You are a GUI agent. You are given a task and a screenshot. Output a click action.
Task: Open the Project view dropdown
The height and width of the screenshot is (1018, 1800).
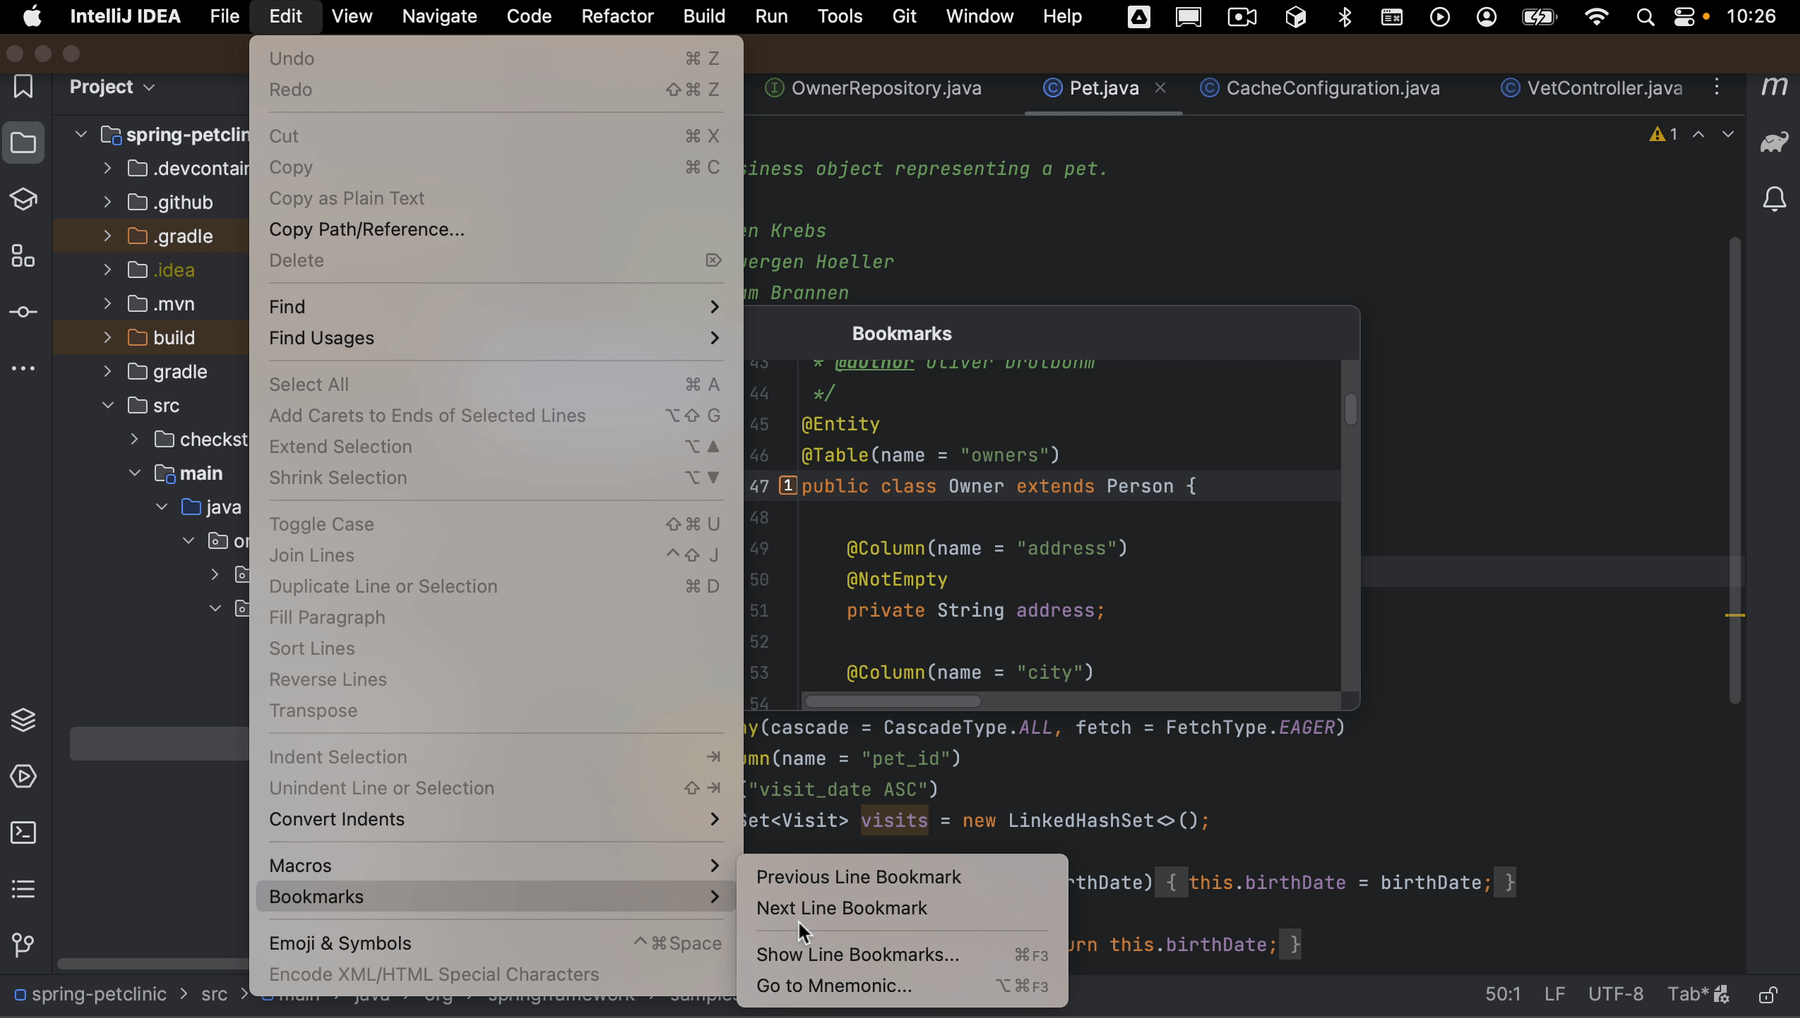tap(112, 87)
